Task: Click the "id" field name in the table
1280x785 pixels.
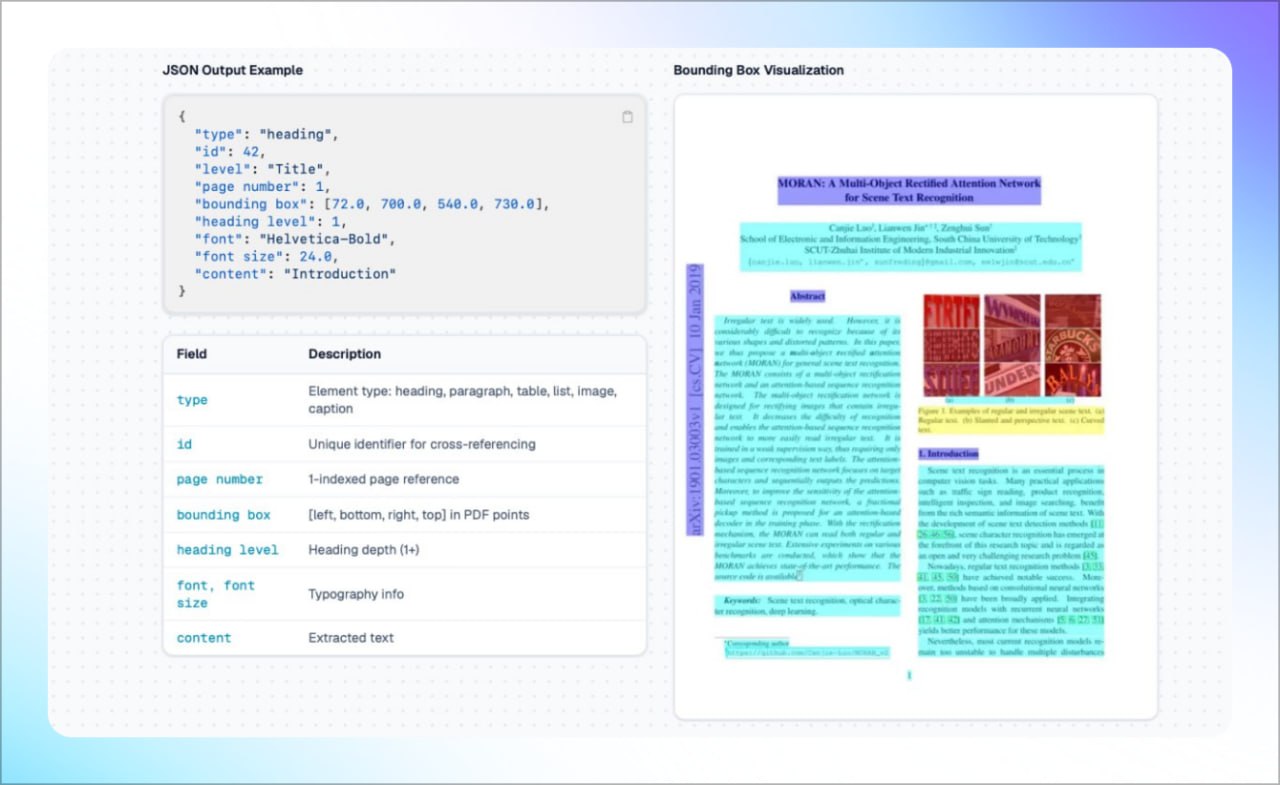Action: (x=184, y=444)
